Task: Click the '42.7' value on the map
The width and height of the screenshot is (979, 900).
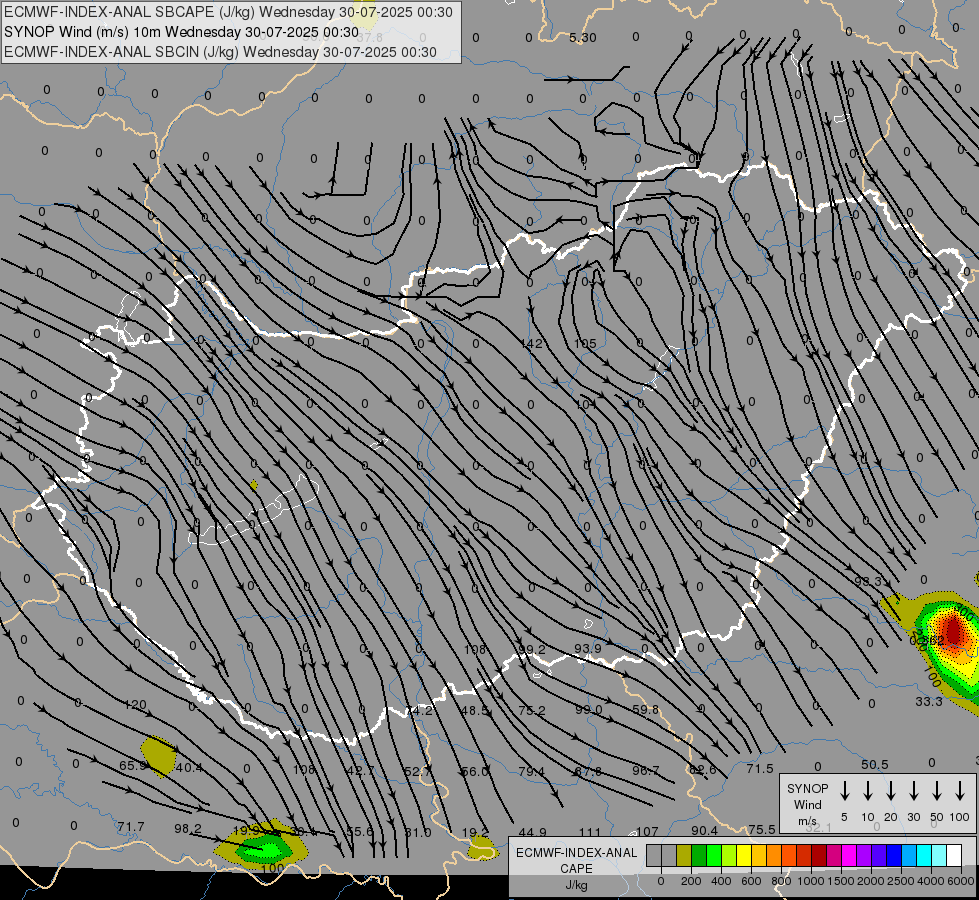Action: 360,770
